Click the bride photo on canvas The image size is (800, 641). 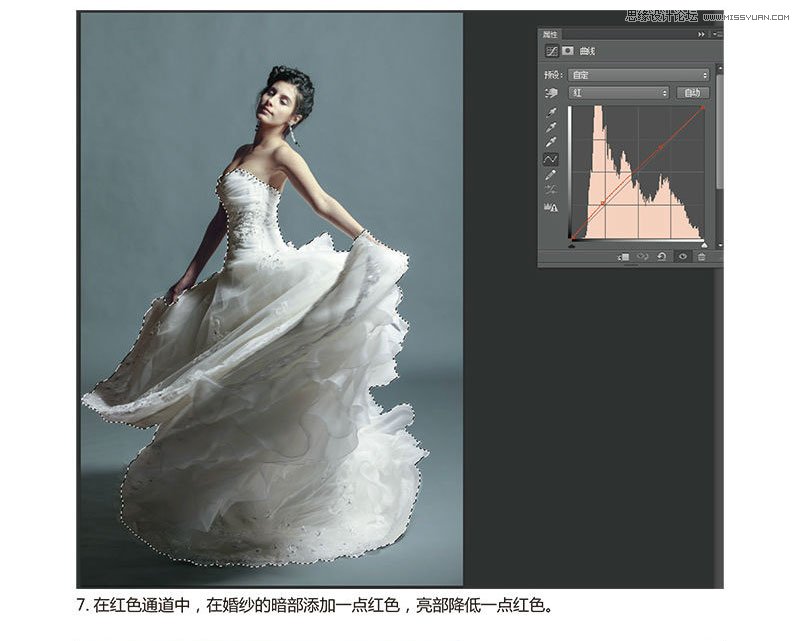[272, 299]
